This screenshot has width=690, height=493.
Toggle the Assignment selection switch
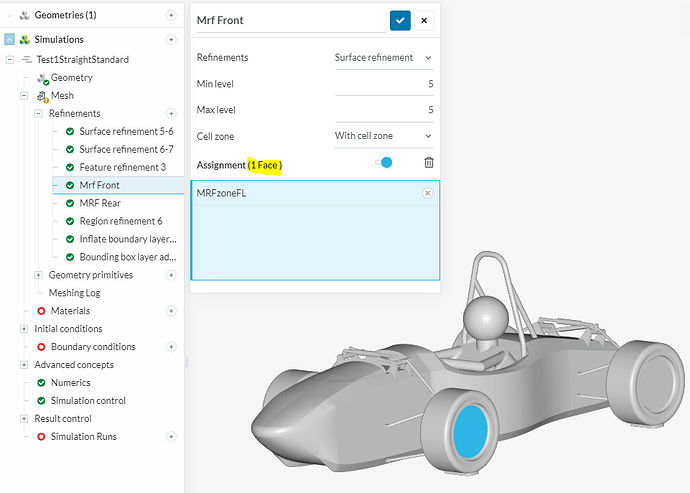point(384,163)
